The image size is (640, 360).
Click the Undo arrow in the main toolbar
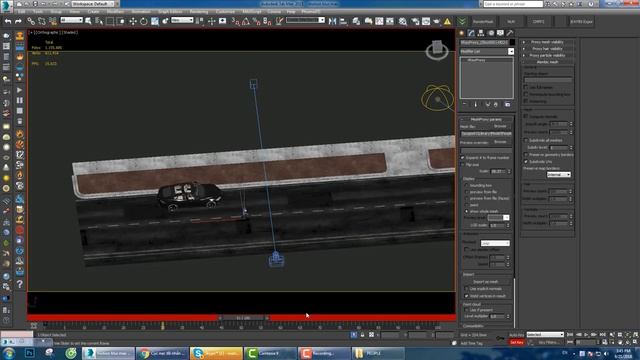point(8,21)
